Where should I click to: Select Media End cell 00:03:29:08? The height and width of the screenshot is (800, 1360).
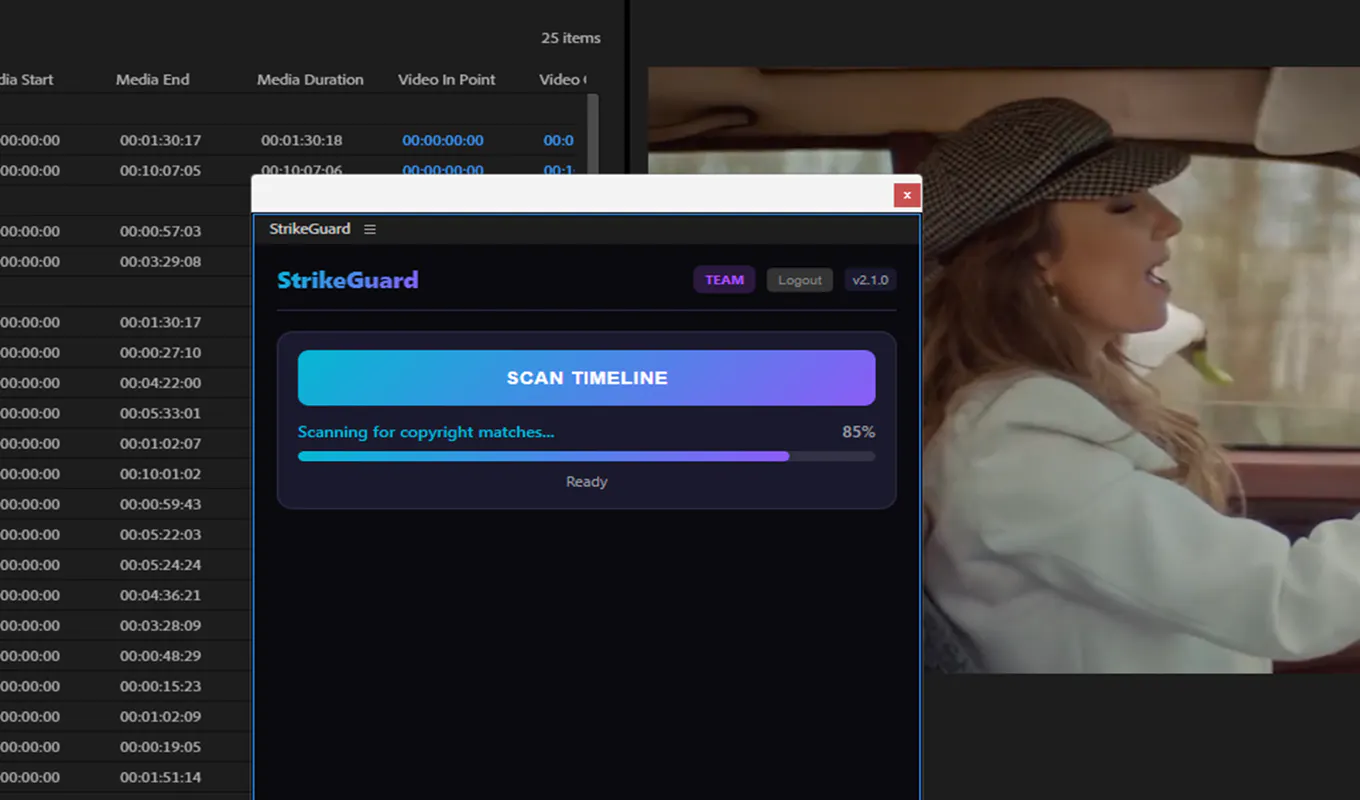[x=160, y=261]
